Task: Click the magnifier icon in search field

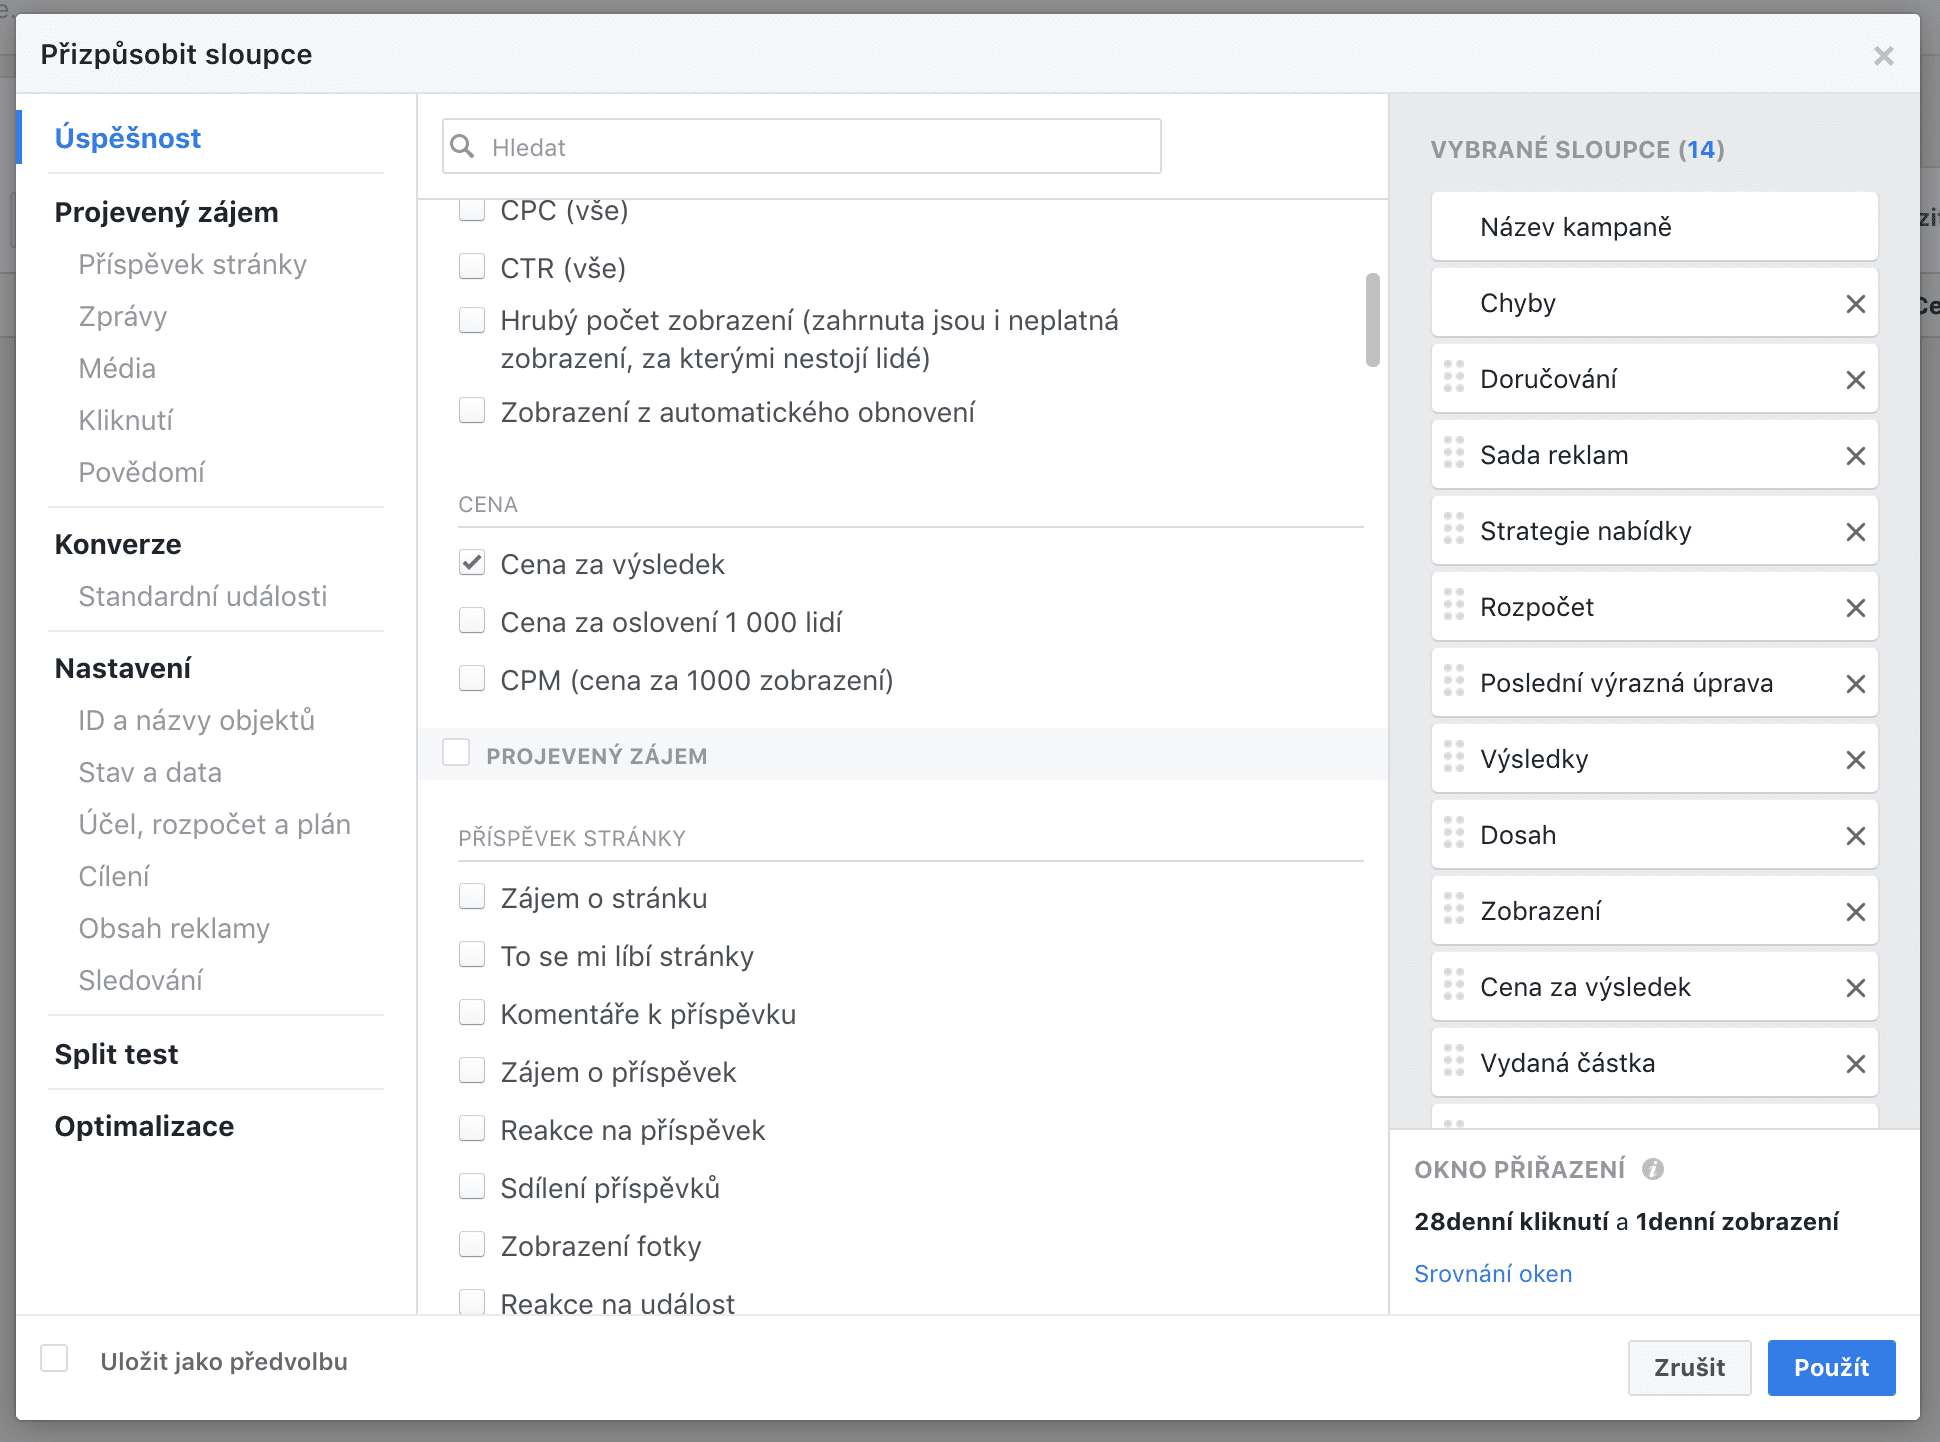Action: 462,147
